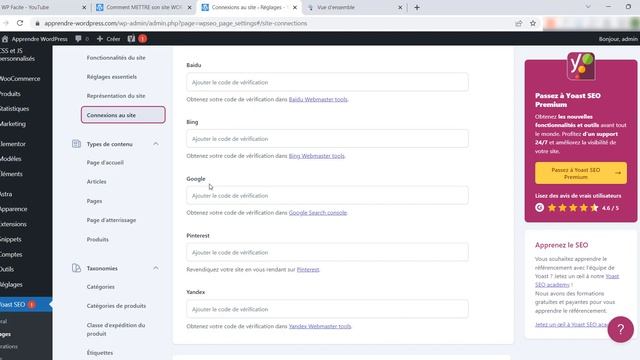Switch to the Comment METTRE son site tab

click(143, 7)
